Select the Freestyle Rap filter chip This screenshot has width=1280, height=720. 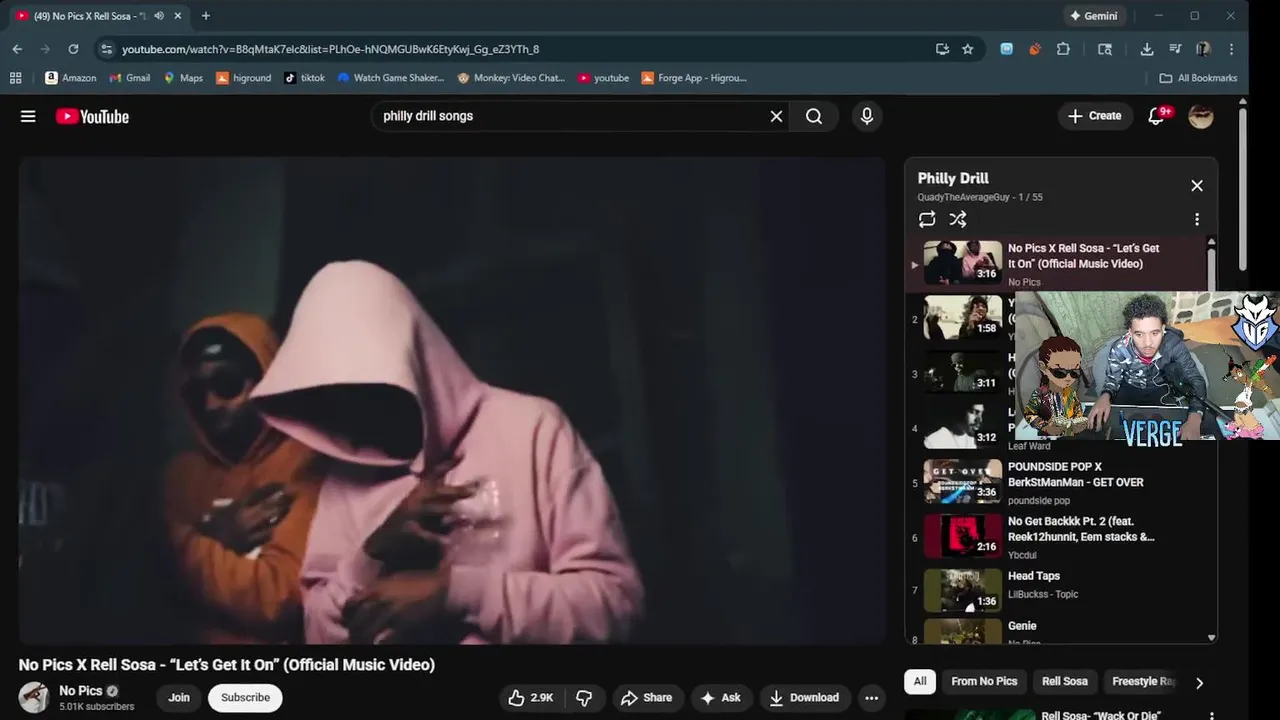coord(1143,682)
